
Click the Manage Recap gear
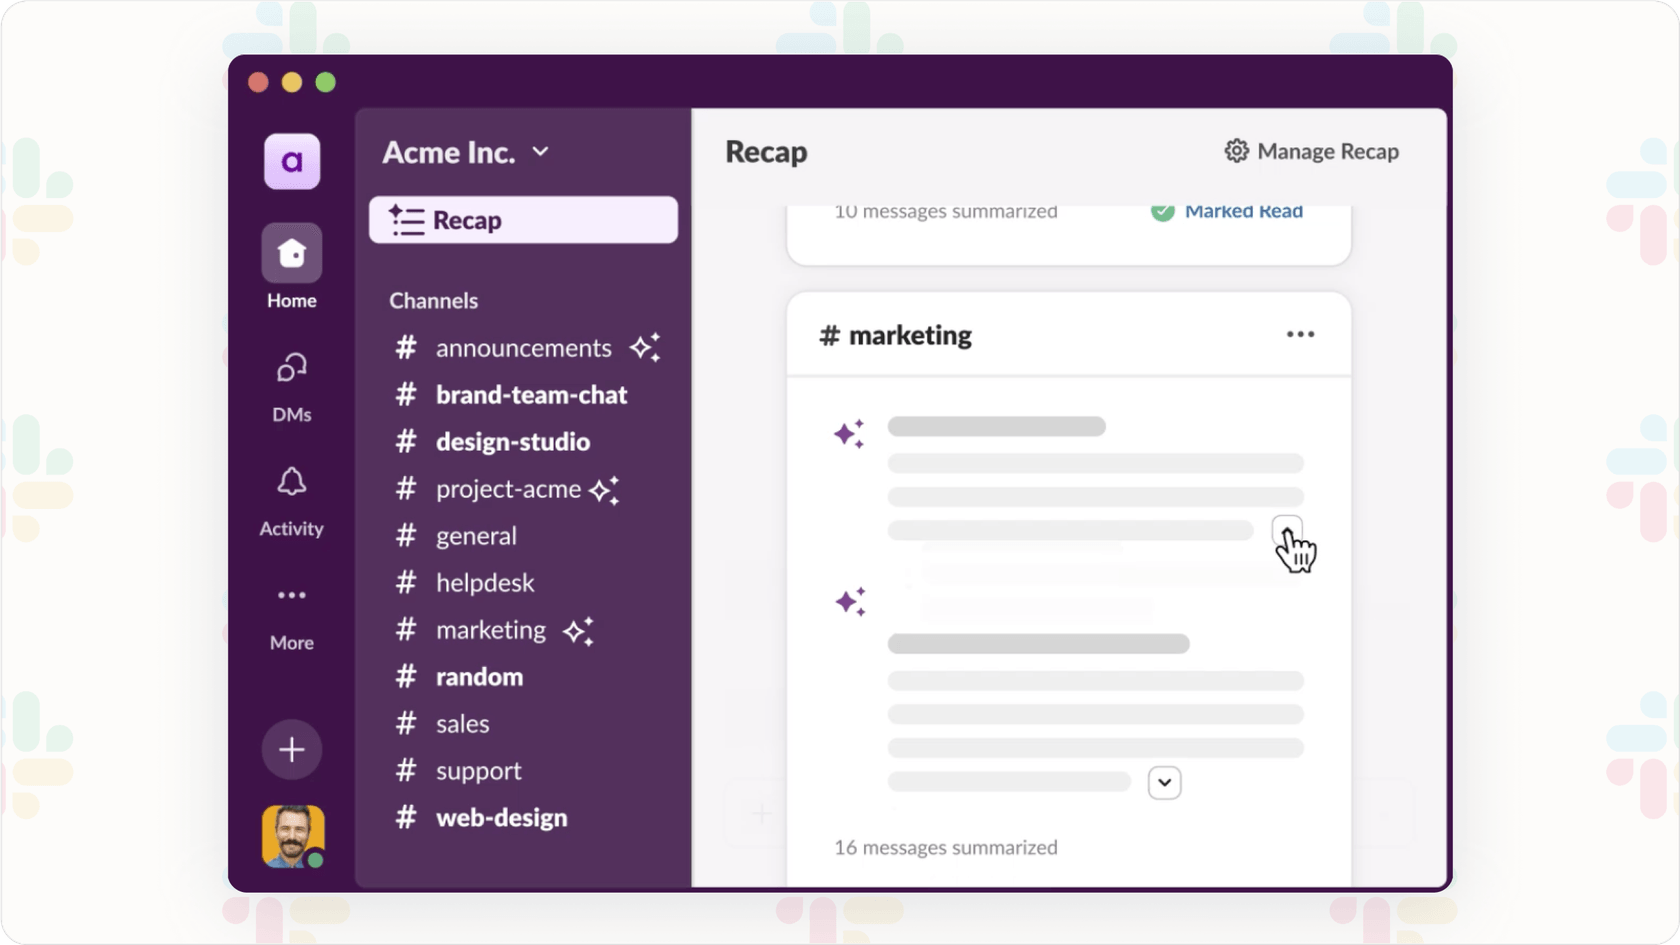pos(1236,151)
